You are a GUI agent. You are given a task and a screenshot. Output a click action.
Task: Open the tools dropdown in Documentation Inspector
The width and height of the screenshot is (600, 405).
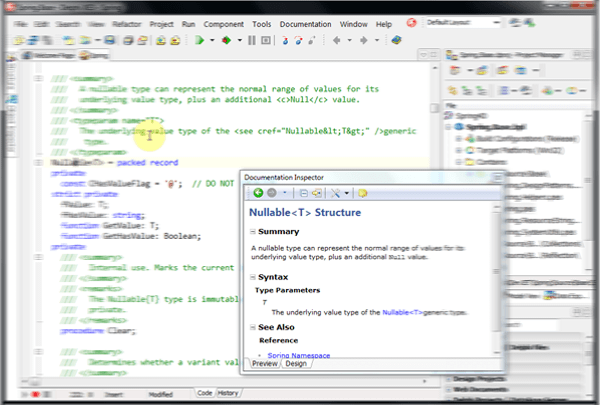[x=347, y=193]
